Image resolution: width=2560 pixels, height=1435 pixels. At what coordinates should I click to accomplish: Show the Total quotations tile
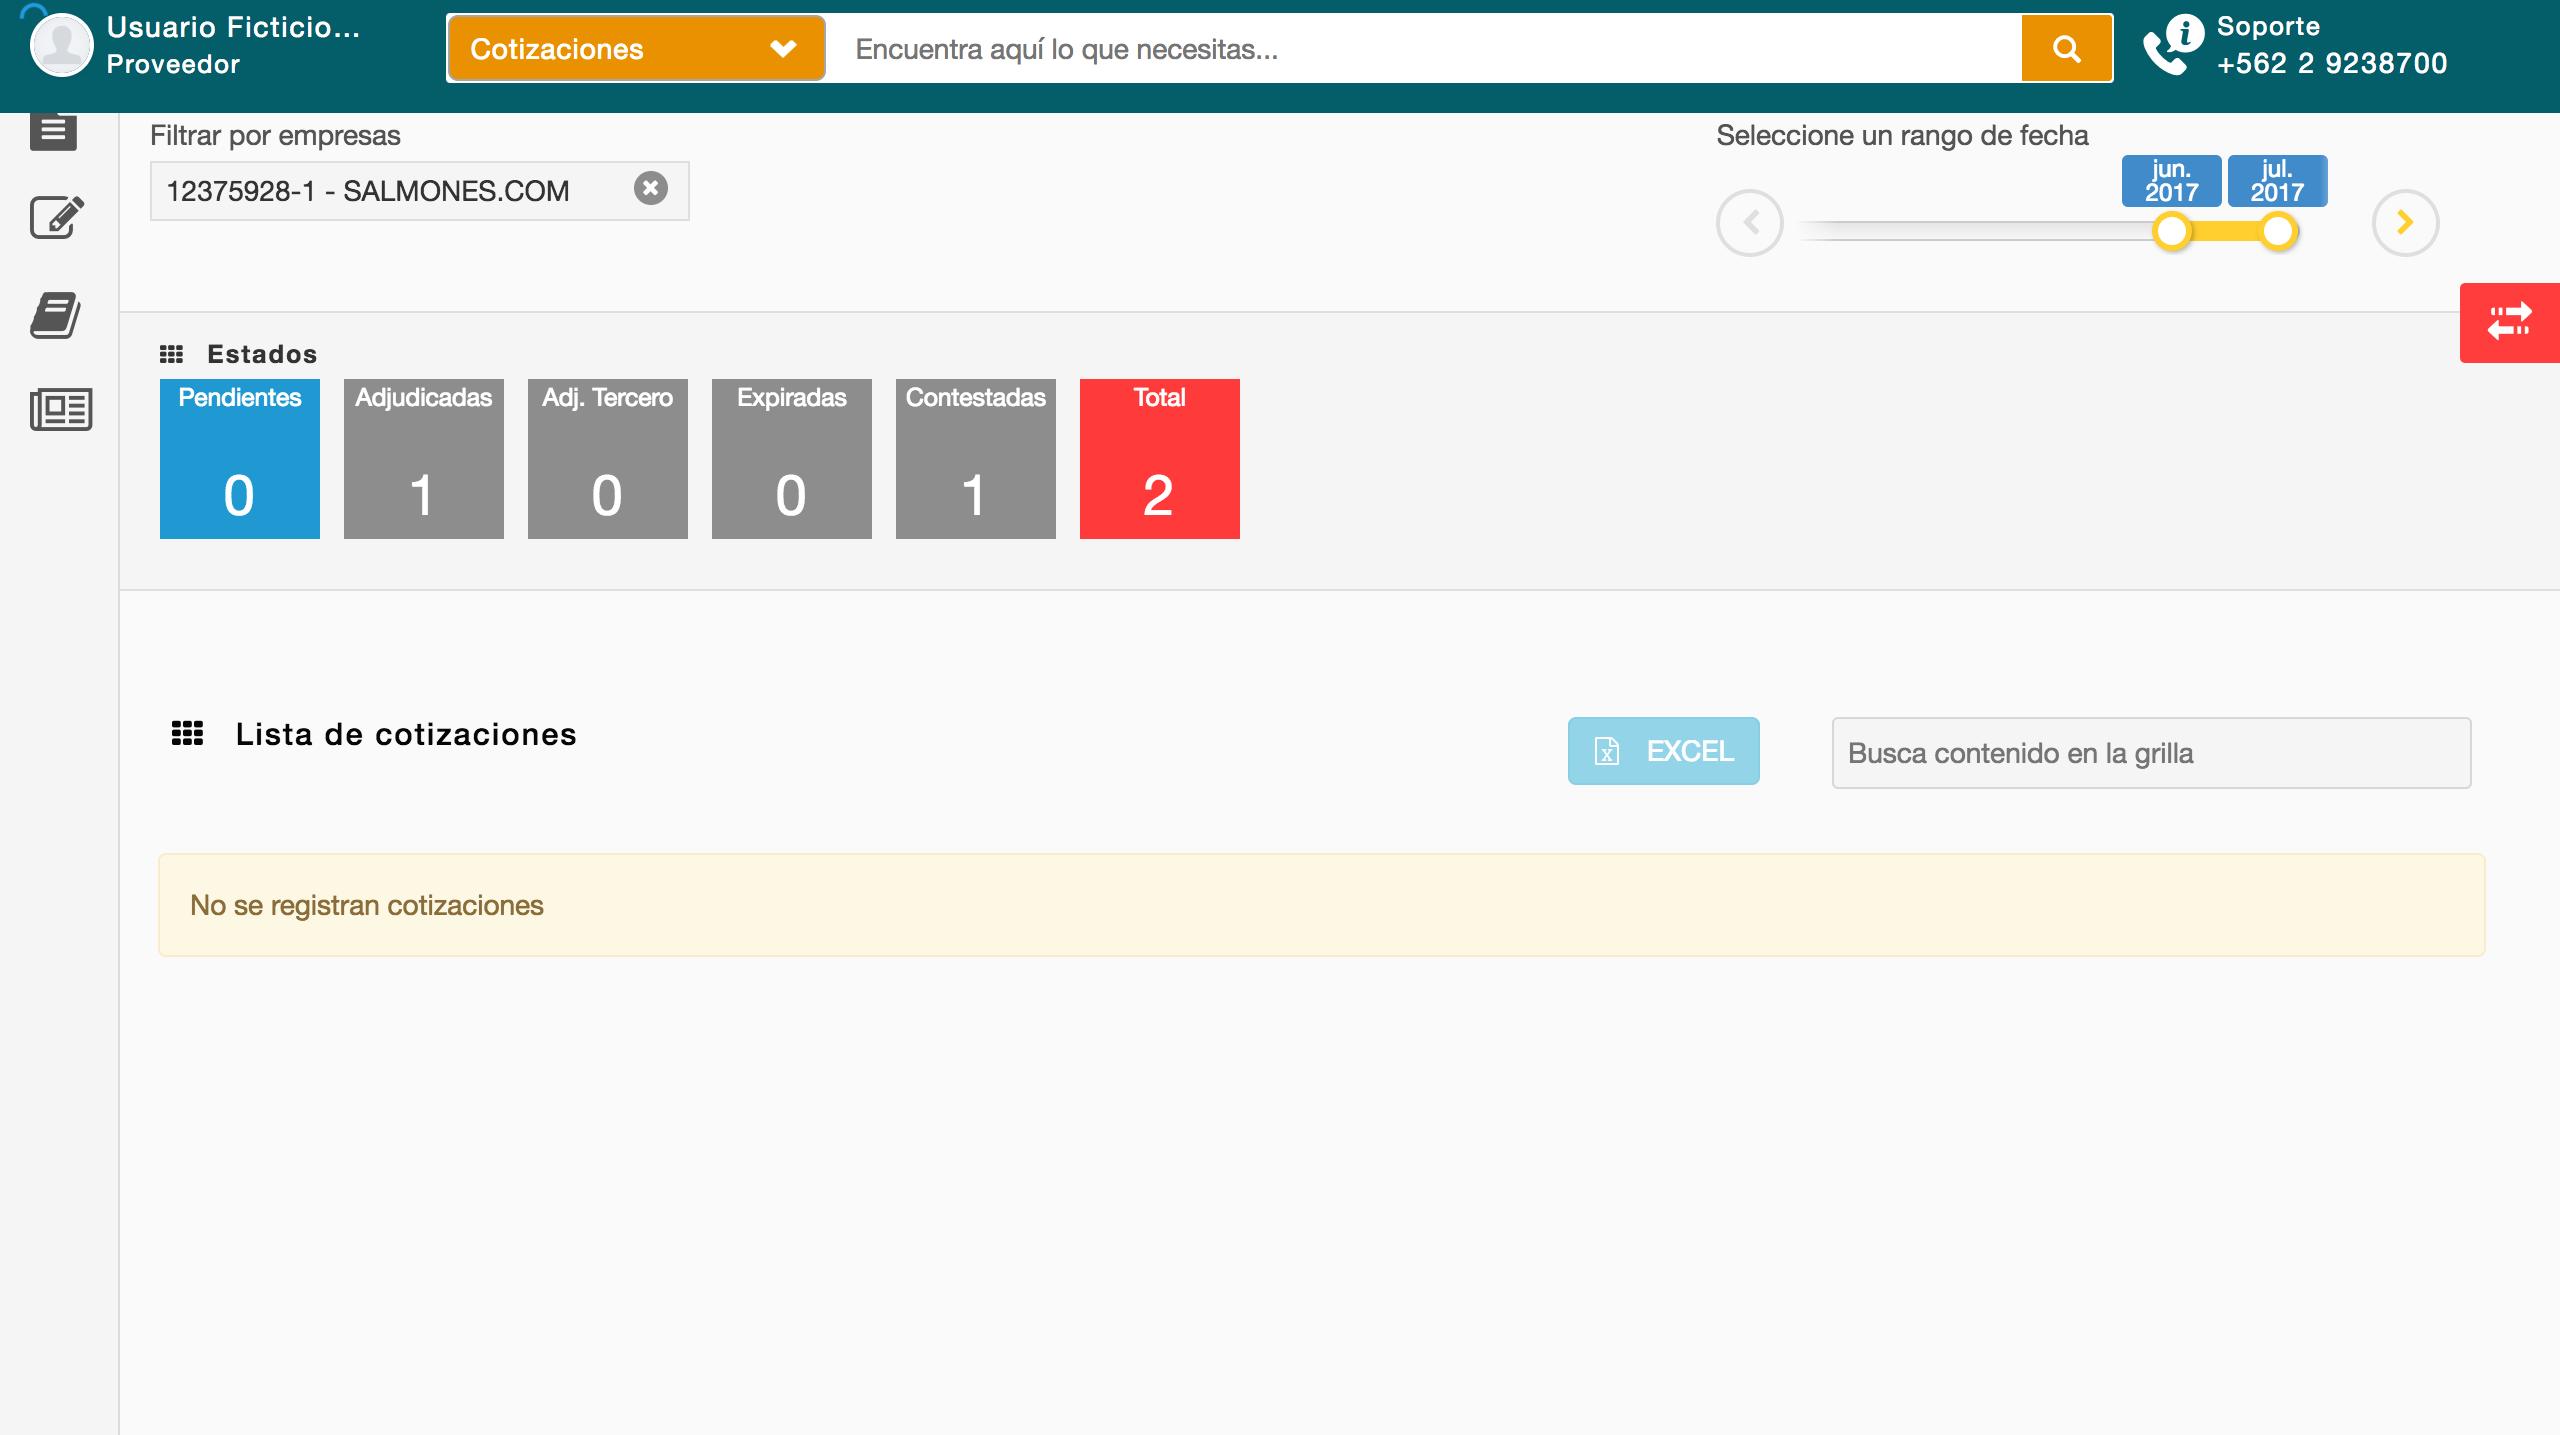[1160, 458]
